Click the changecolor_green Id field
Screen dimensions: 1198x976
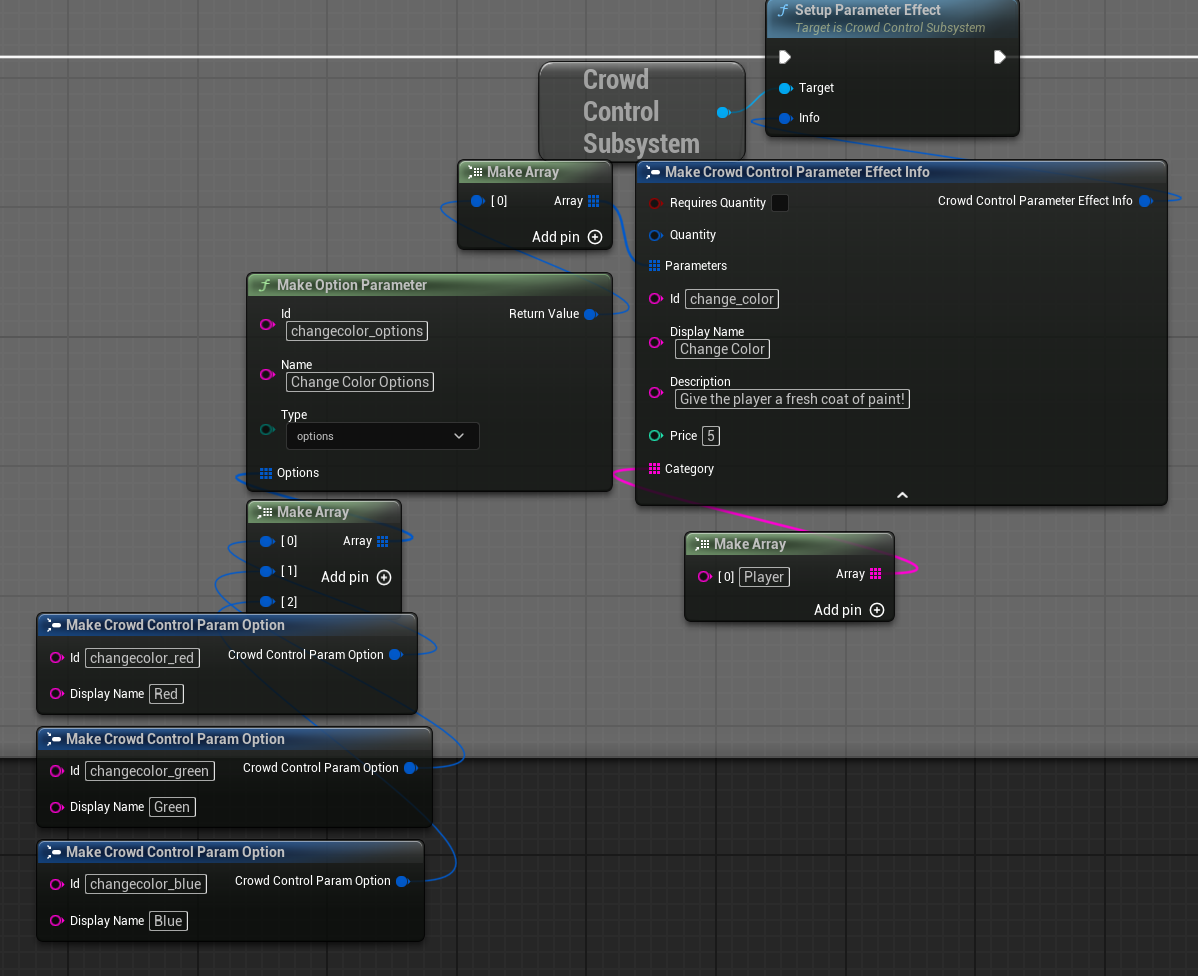tap(150, 771)
